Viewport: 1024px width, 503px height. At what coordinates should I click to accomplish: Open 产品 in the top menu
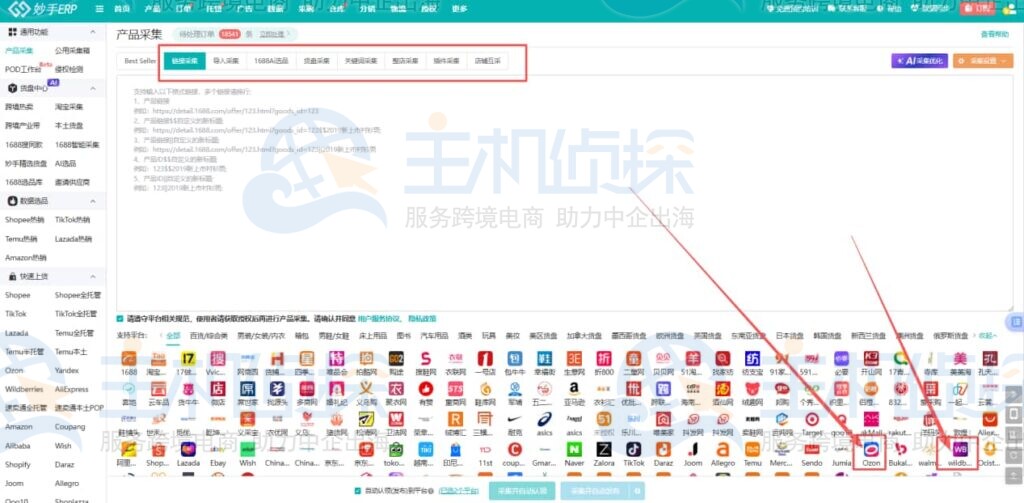pos(152,8)
